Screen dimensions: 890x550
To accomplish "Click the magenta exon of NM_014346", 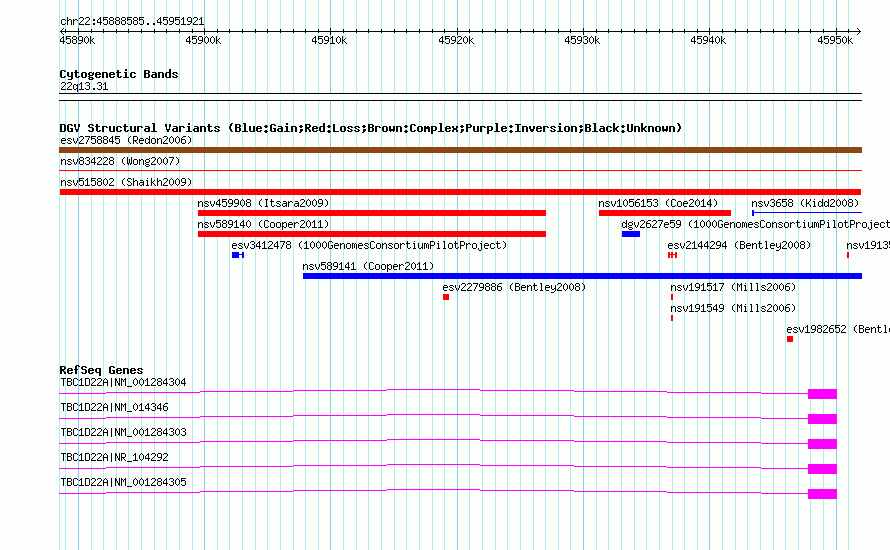I will tap(822, 419).
